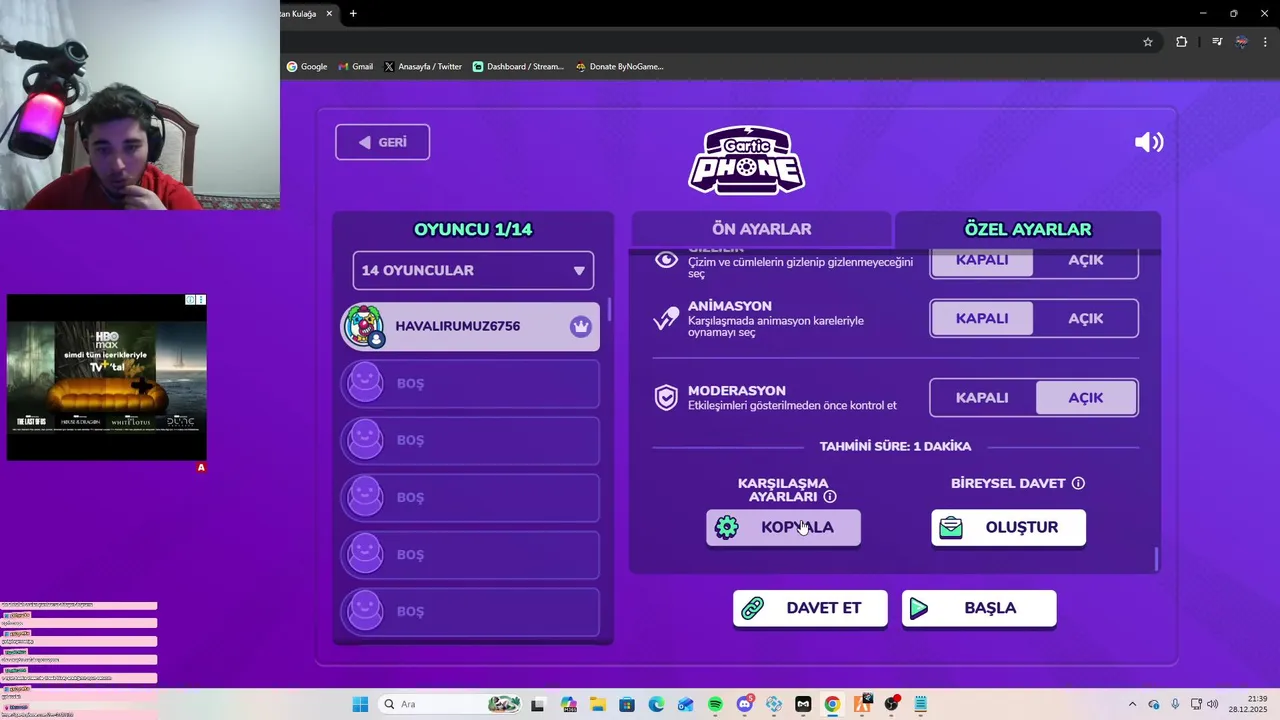This screenshot has height=720, width=1280.
Task: Click the HBO Max advertisement
Action: (107, 378)
